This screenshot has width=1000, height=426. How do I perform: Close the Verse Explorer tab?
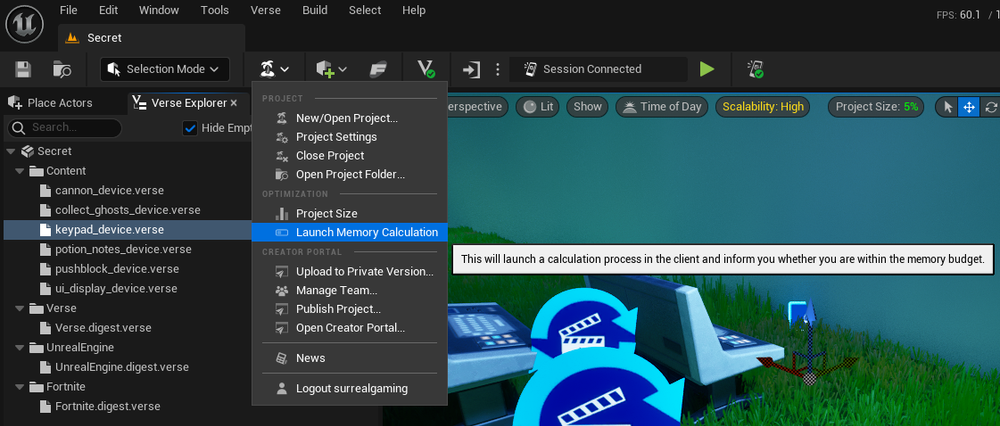[x=234, y=103]
